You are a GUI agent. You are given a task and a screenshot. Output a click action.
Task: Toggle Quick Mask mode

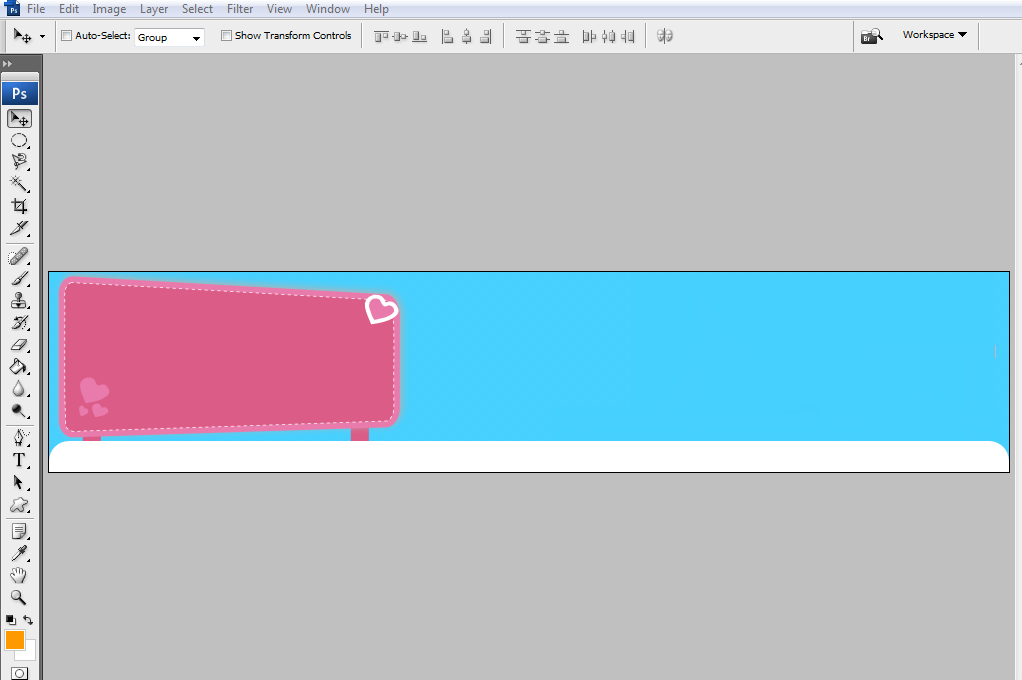20,673
